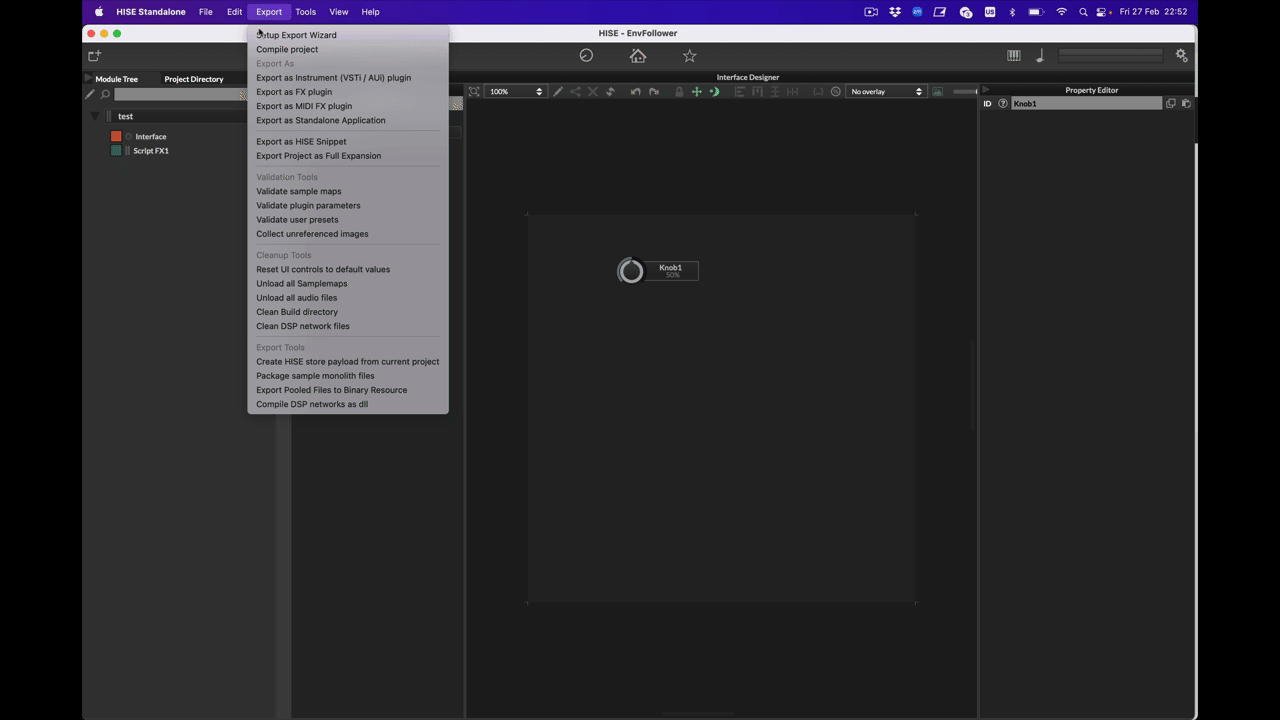Toggle edit mode with the pencil icon
Viewport: 1280px width, 720px height.
557,91
